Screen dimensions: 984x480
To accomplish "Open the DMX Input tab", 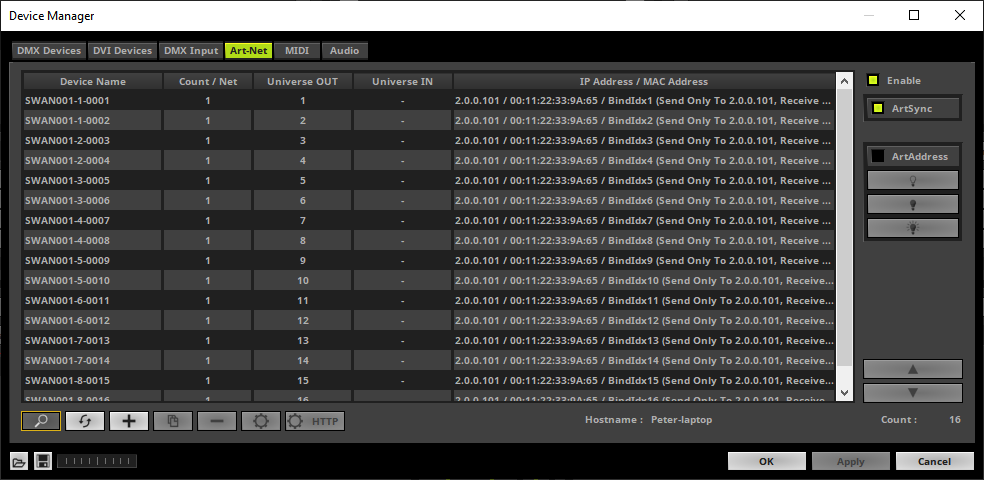I will pos(191,51).
